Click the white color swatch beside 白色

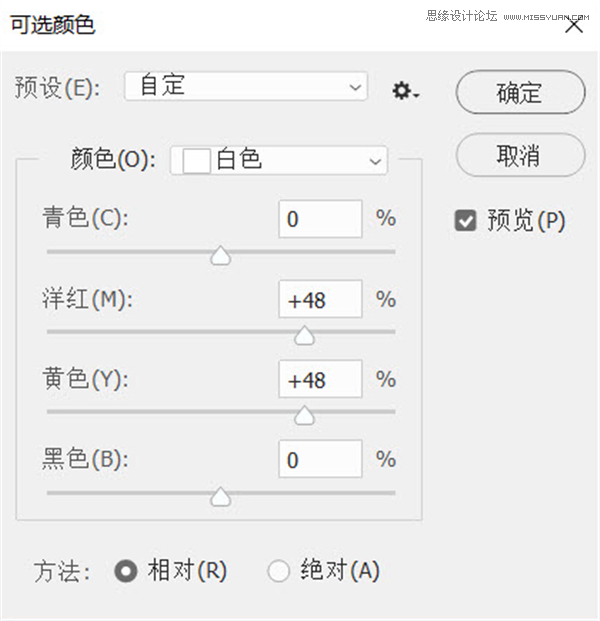tap(196, 161)
